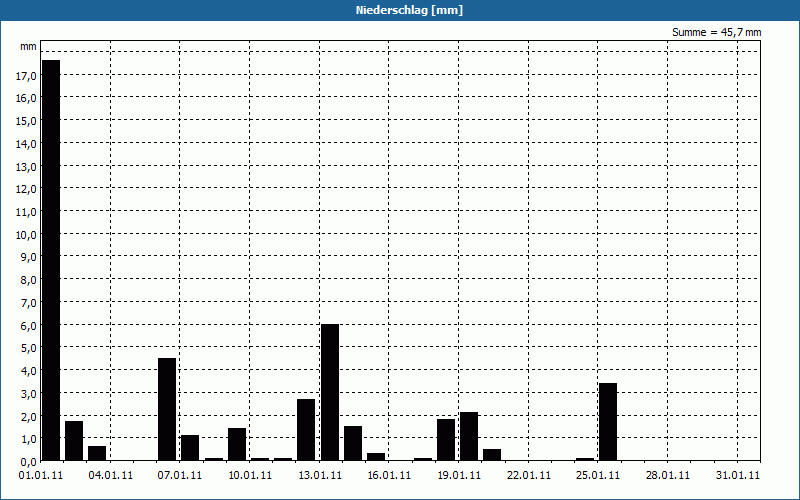Select the 15,0 y-axis label
The width and height of the screenshot is (800, 500).
coord(26,121)
